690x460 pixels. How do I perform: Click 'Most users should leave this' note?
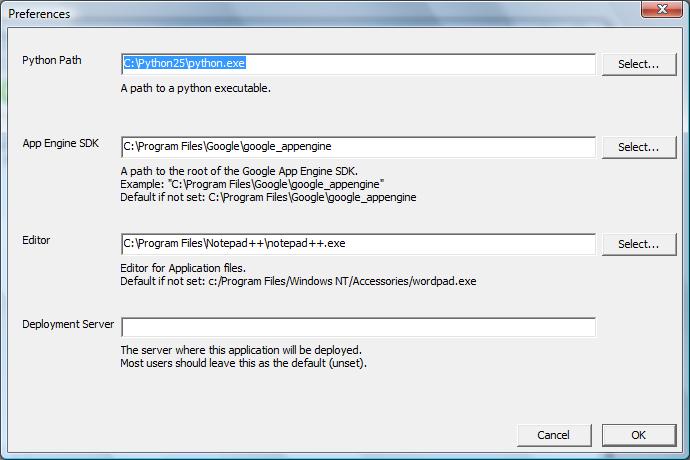tap(243, 363)
